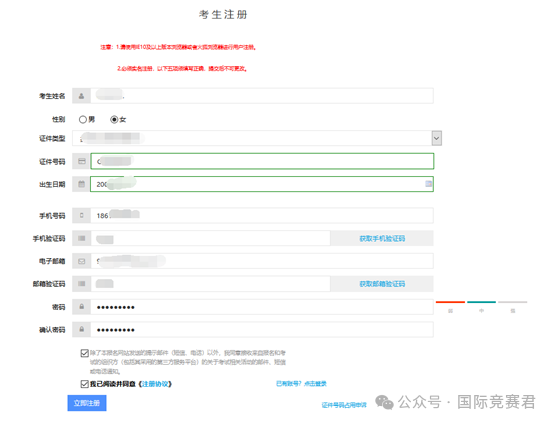Screen dimensions: 554x424
Task: Select the 男 gender radio button
Action: point(83,119)
